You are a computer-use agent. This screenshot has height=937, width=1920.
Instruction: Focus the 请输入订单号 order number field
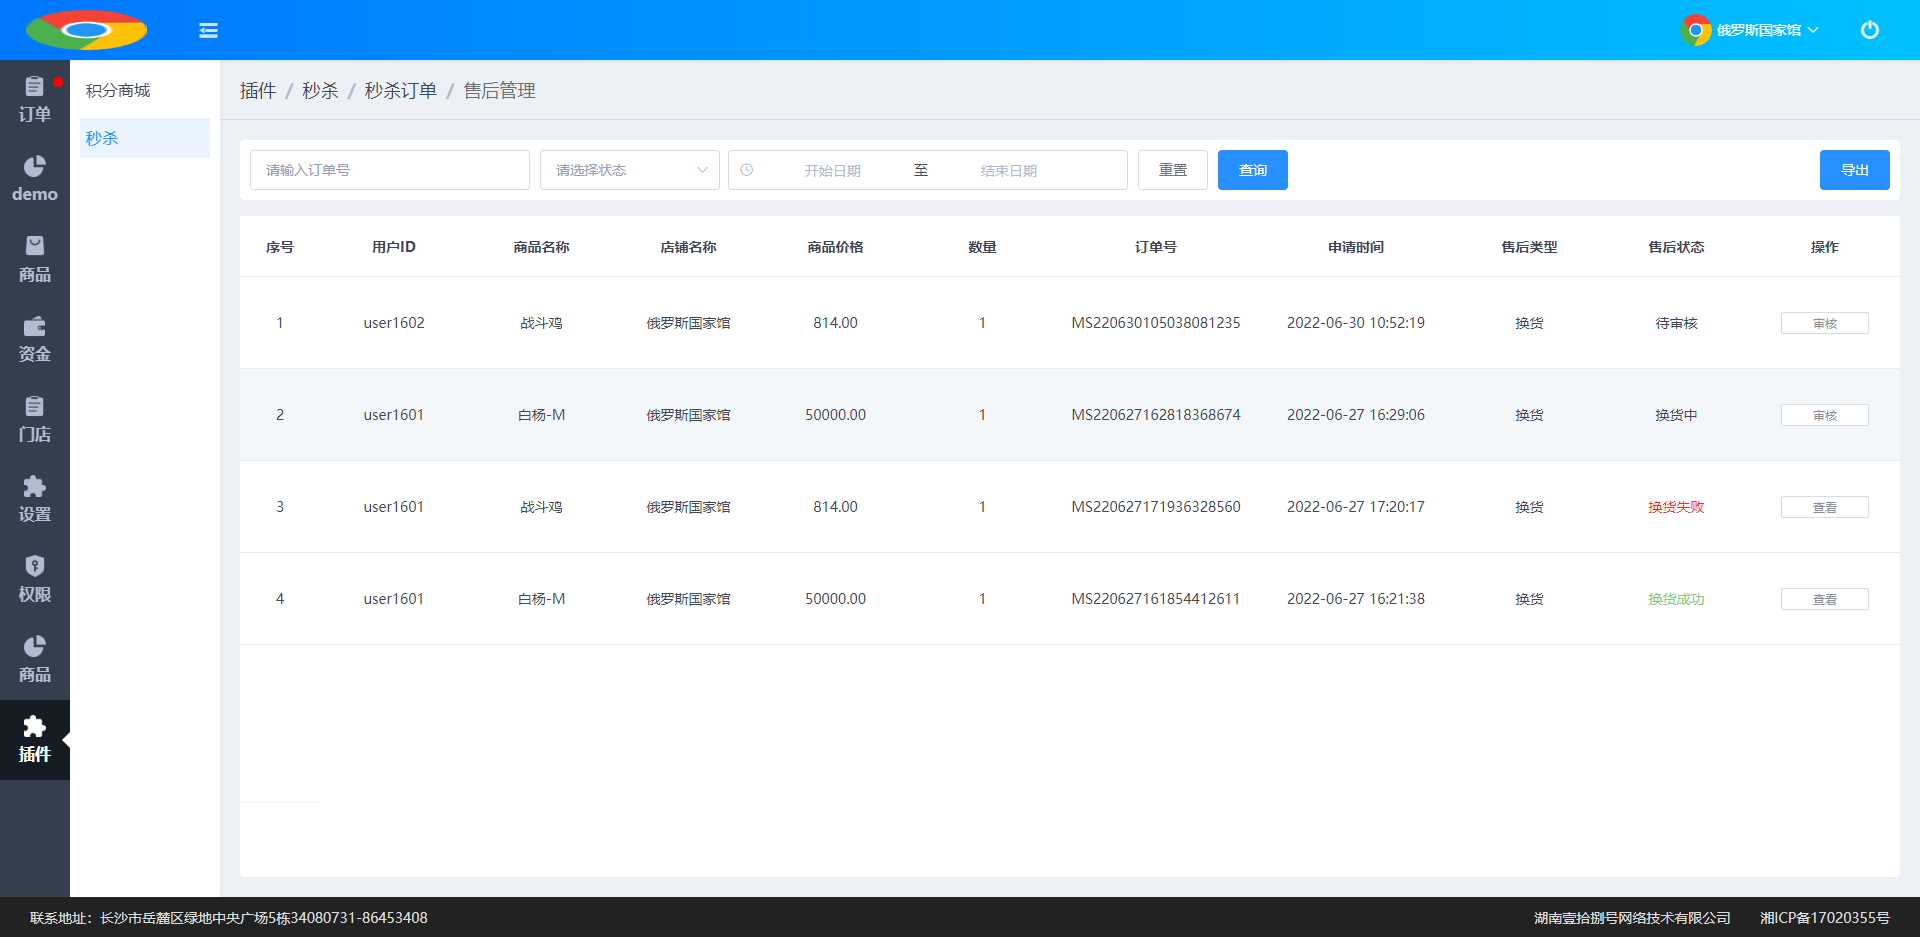point(390,170)
